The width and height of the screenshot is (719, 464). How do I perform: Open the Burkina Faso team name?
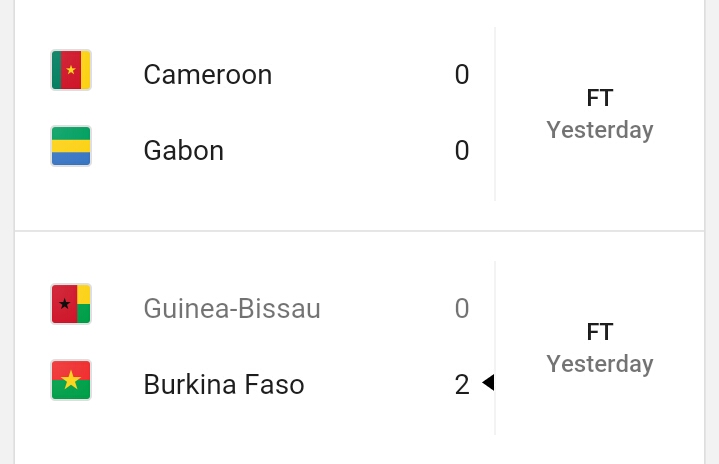(224, 385)
